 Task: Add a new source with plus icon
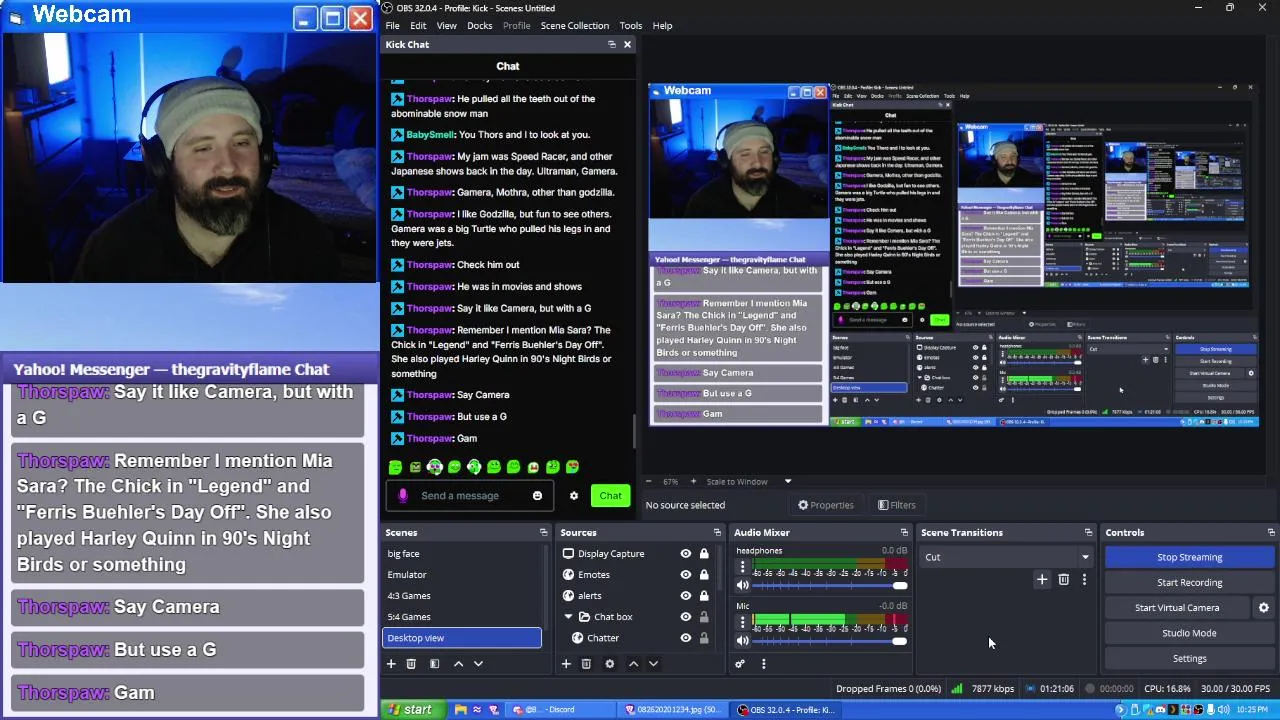566,664
